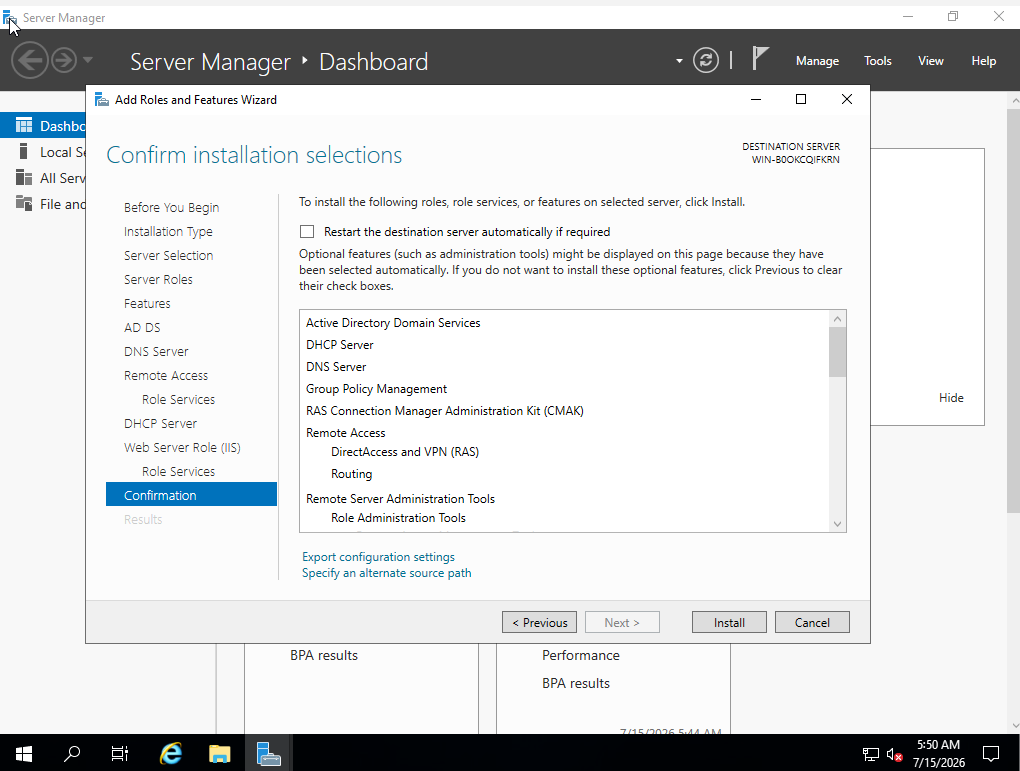Click Active Directory Domain Services entry
The height and width of the screenshot is (771, 1020).
click(393, 323)
